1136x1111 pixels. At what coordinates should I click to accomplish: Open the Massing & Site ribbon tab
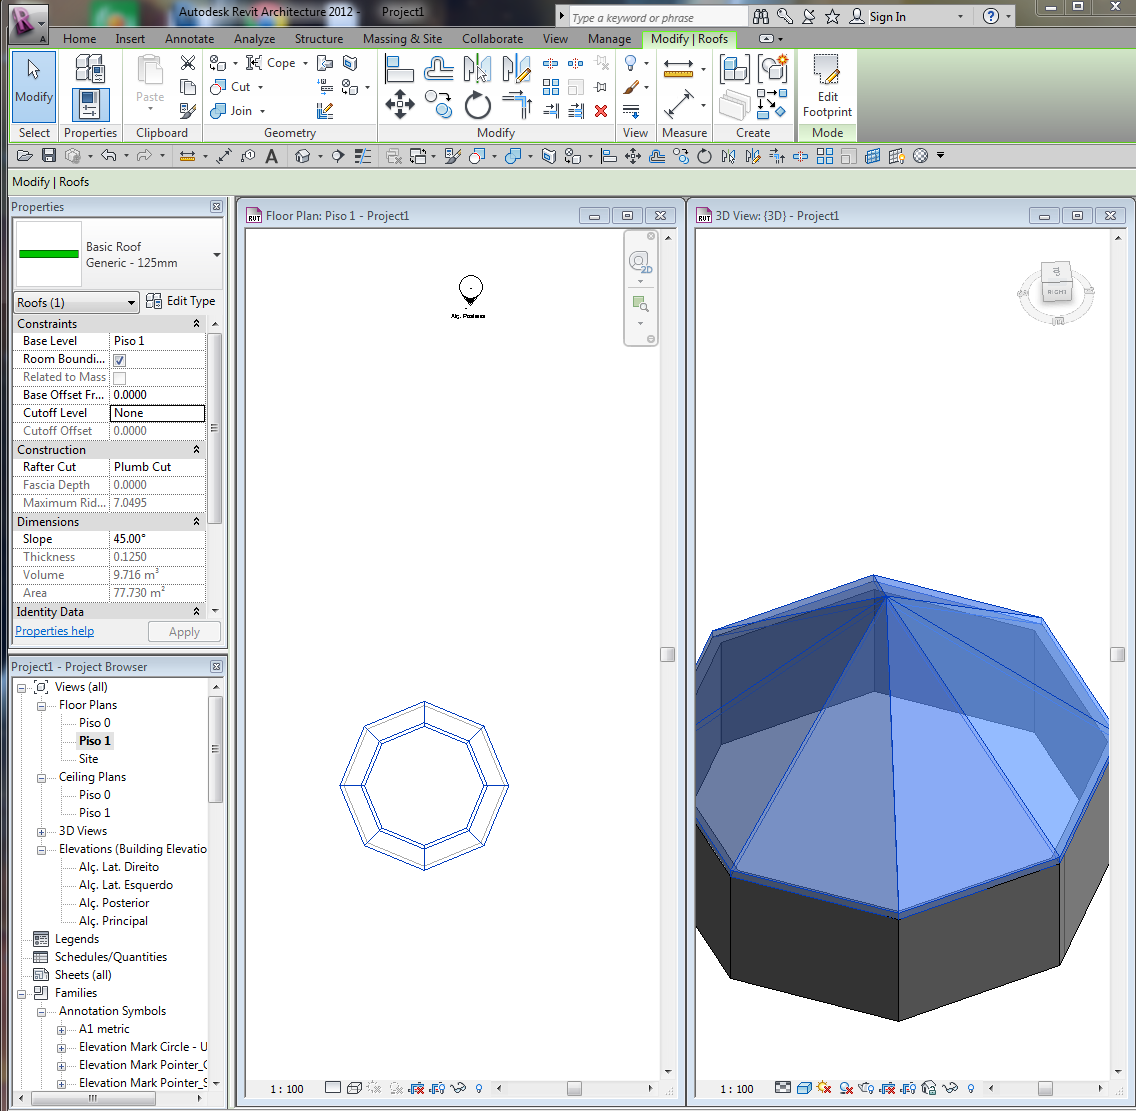point(402,39)
